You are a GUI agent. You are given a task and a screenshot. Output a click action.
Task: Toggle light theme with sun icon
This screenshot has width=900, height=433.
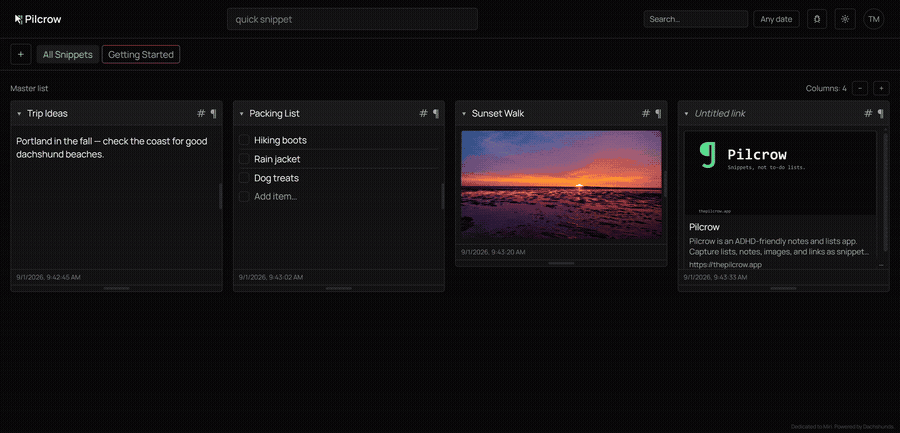[845, 19]
